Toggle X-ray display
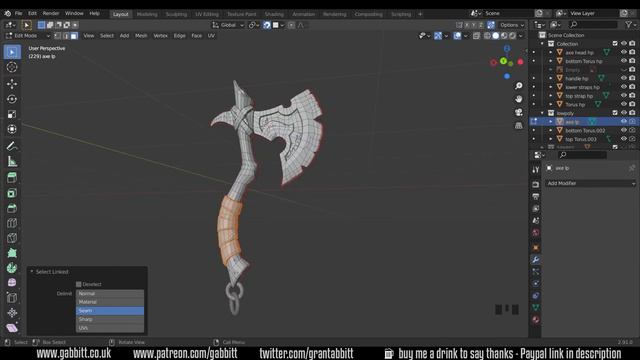Image resolution: width=640 pixels, height=360 pixels. (476, 36)
